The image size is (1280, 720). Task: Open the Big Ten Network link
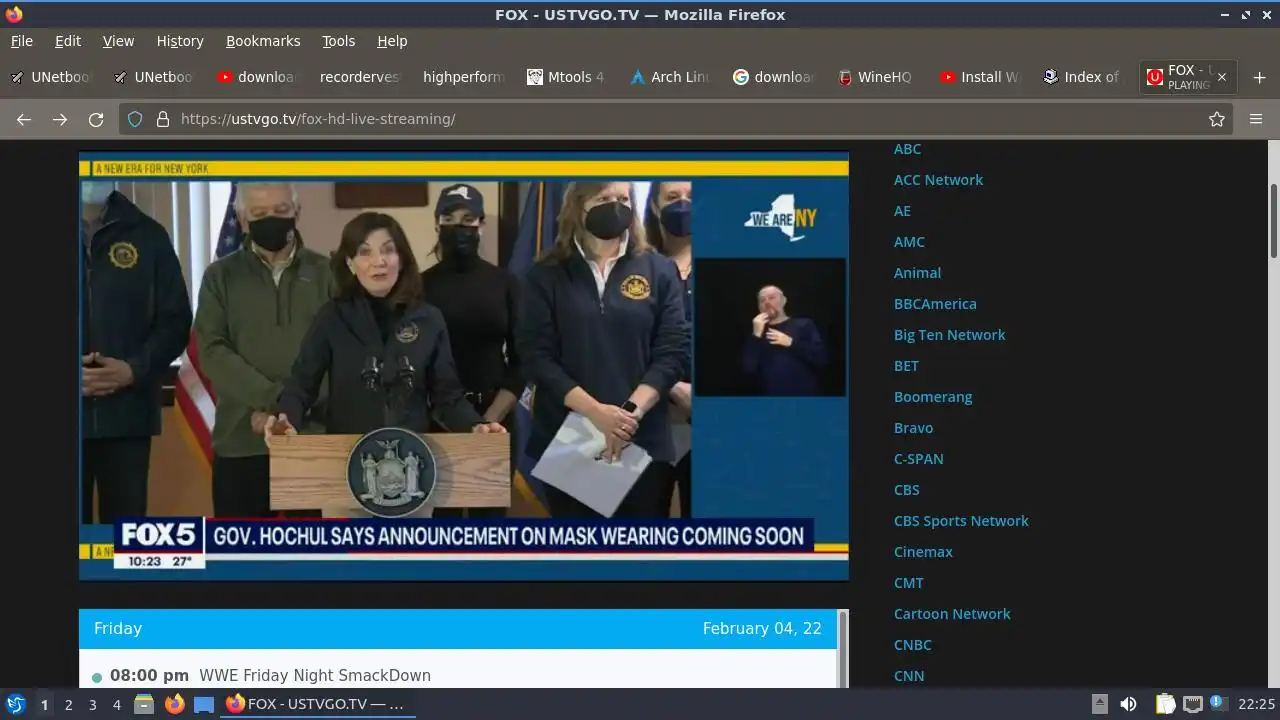949,335
